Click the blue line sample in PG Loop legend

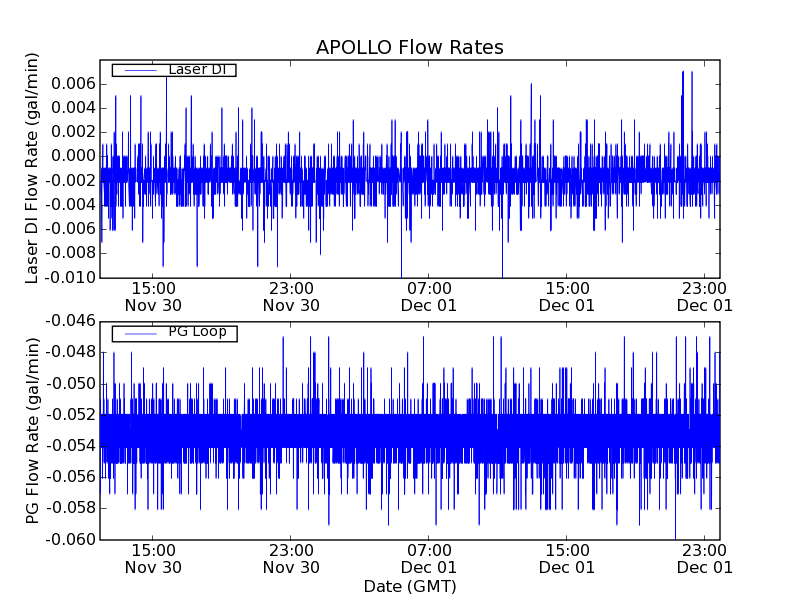[138, 333]
